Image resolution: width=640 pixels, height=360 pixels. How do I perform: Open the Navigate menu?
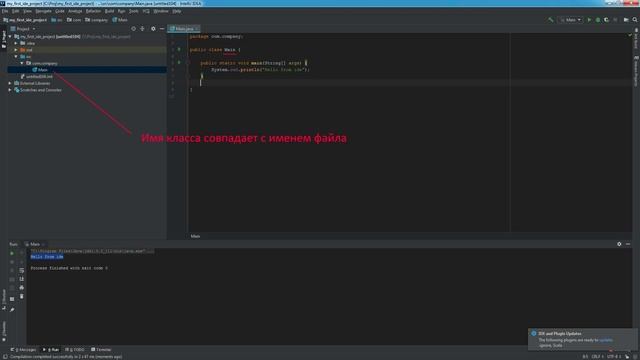pos(43,11)
